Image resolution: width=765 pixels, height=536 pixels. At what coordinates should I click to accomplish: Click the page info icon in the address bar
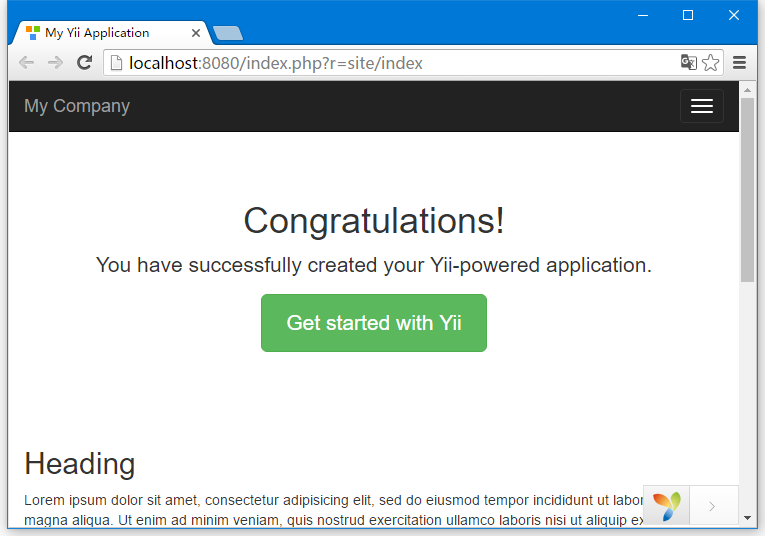(116, 63)
